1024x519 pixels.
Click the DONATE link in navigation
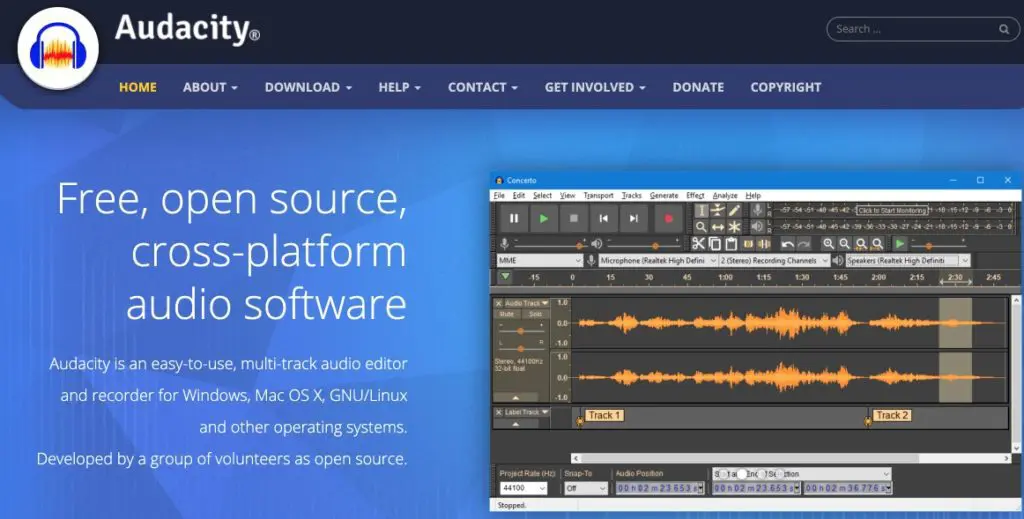coord(698,87)
